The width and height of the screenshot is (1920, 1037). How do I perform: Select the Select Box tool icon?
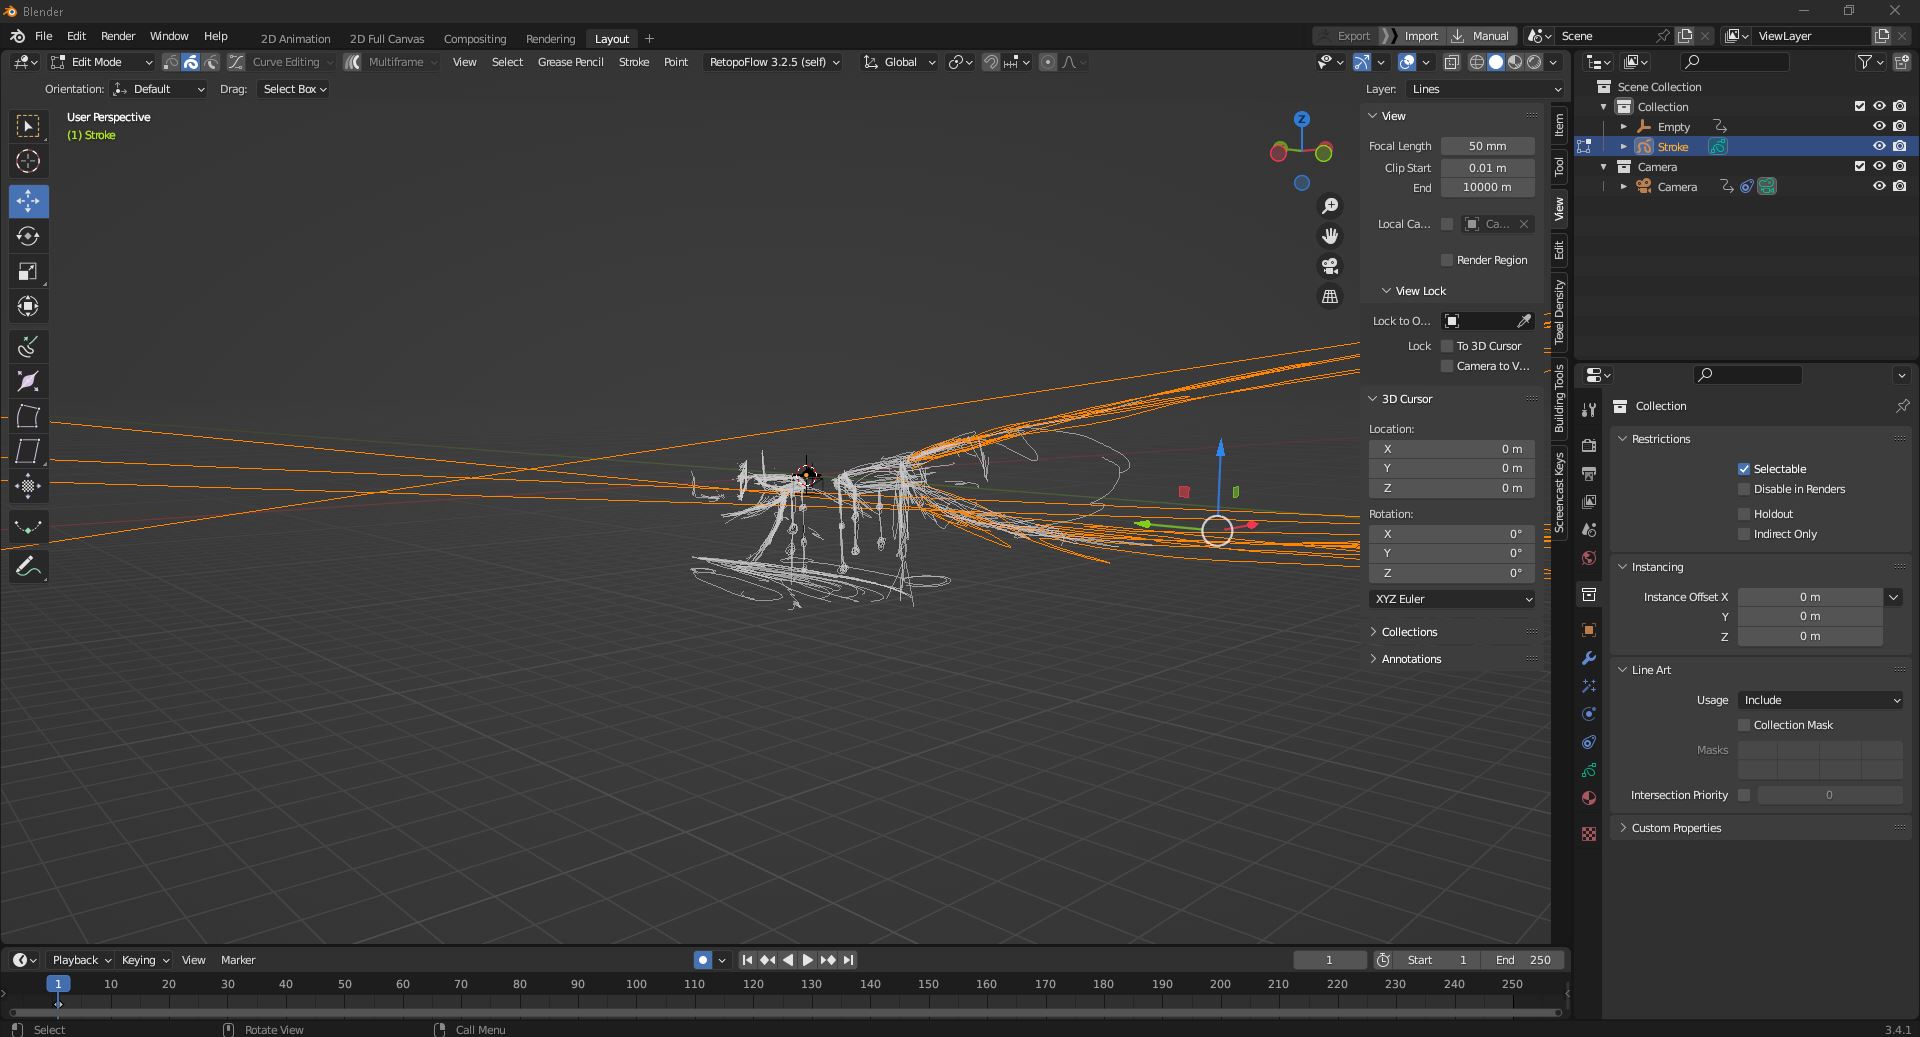pyautogui.click(x=28, y=126)
